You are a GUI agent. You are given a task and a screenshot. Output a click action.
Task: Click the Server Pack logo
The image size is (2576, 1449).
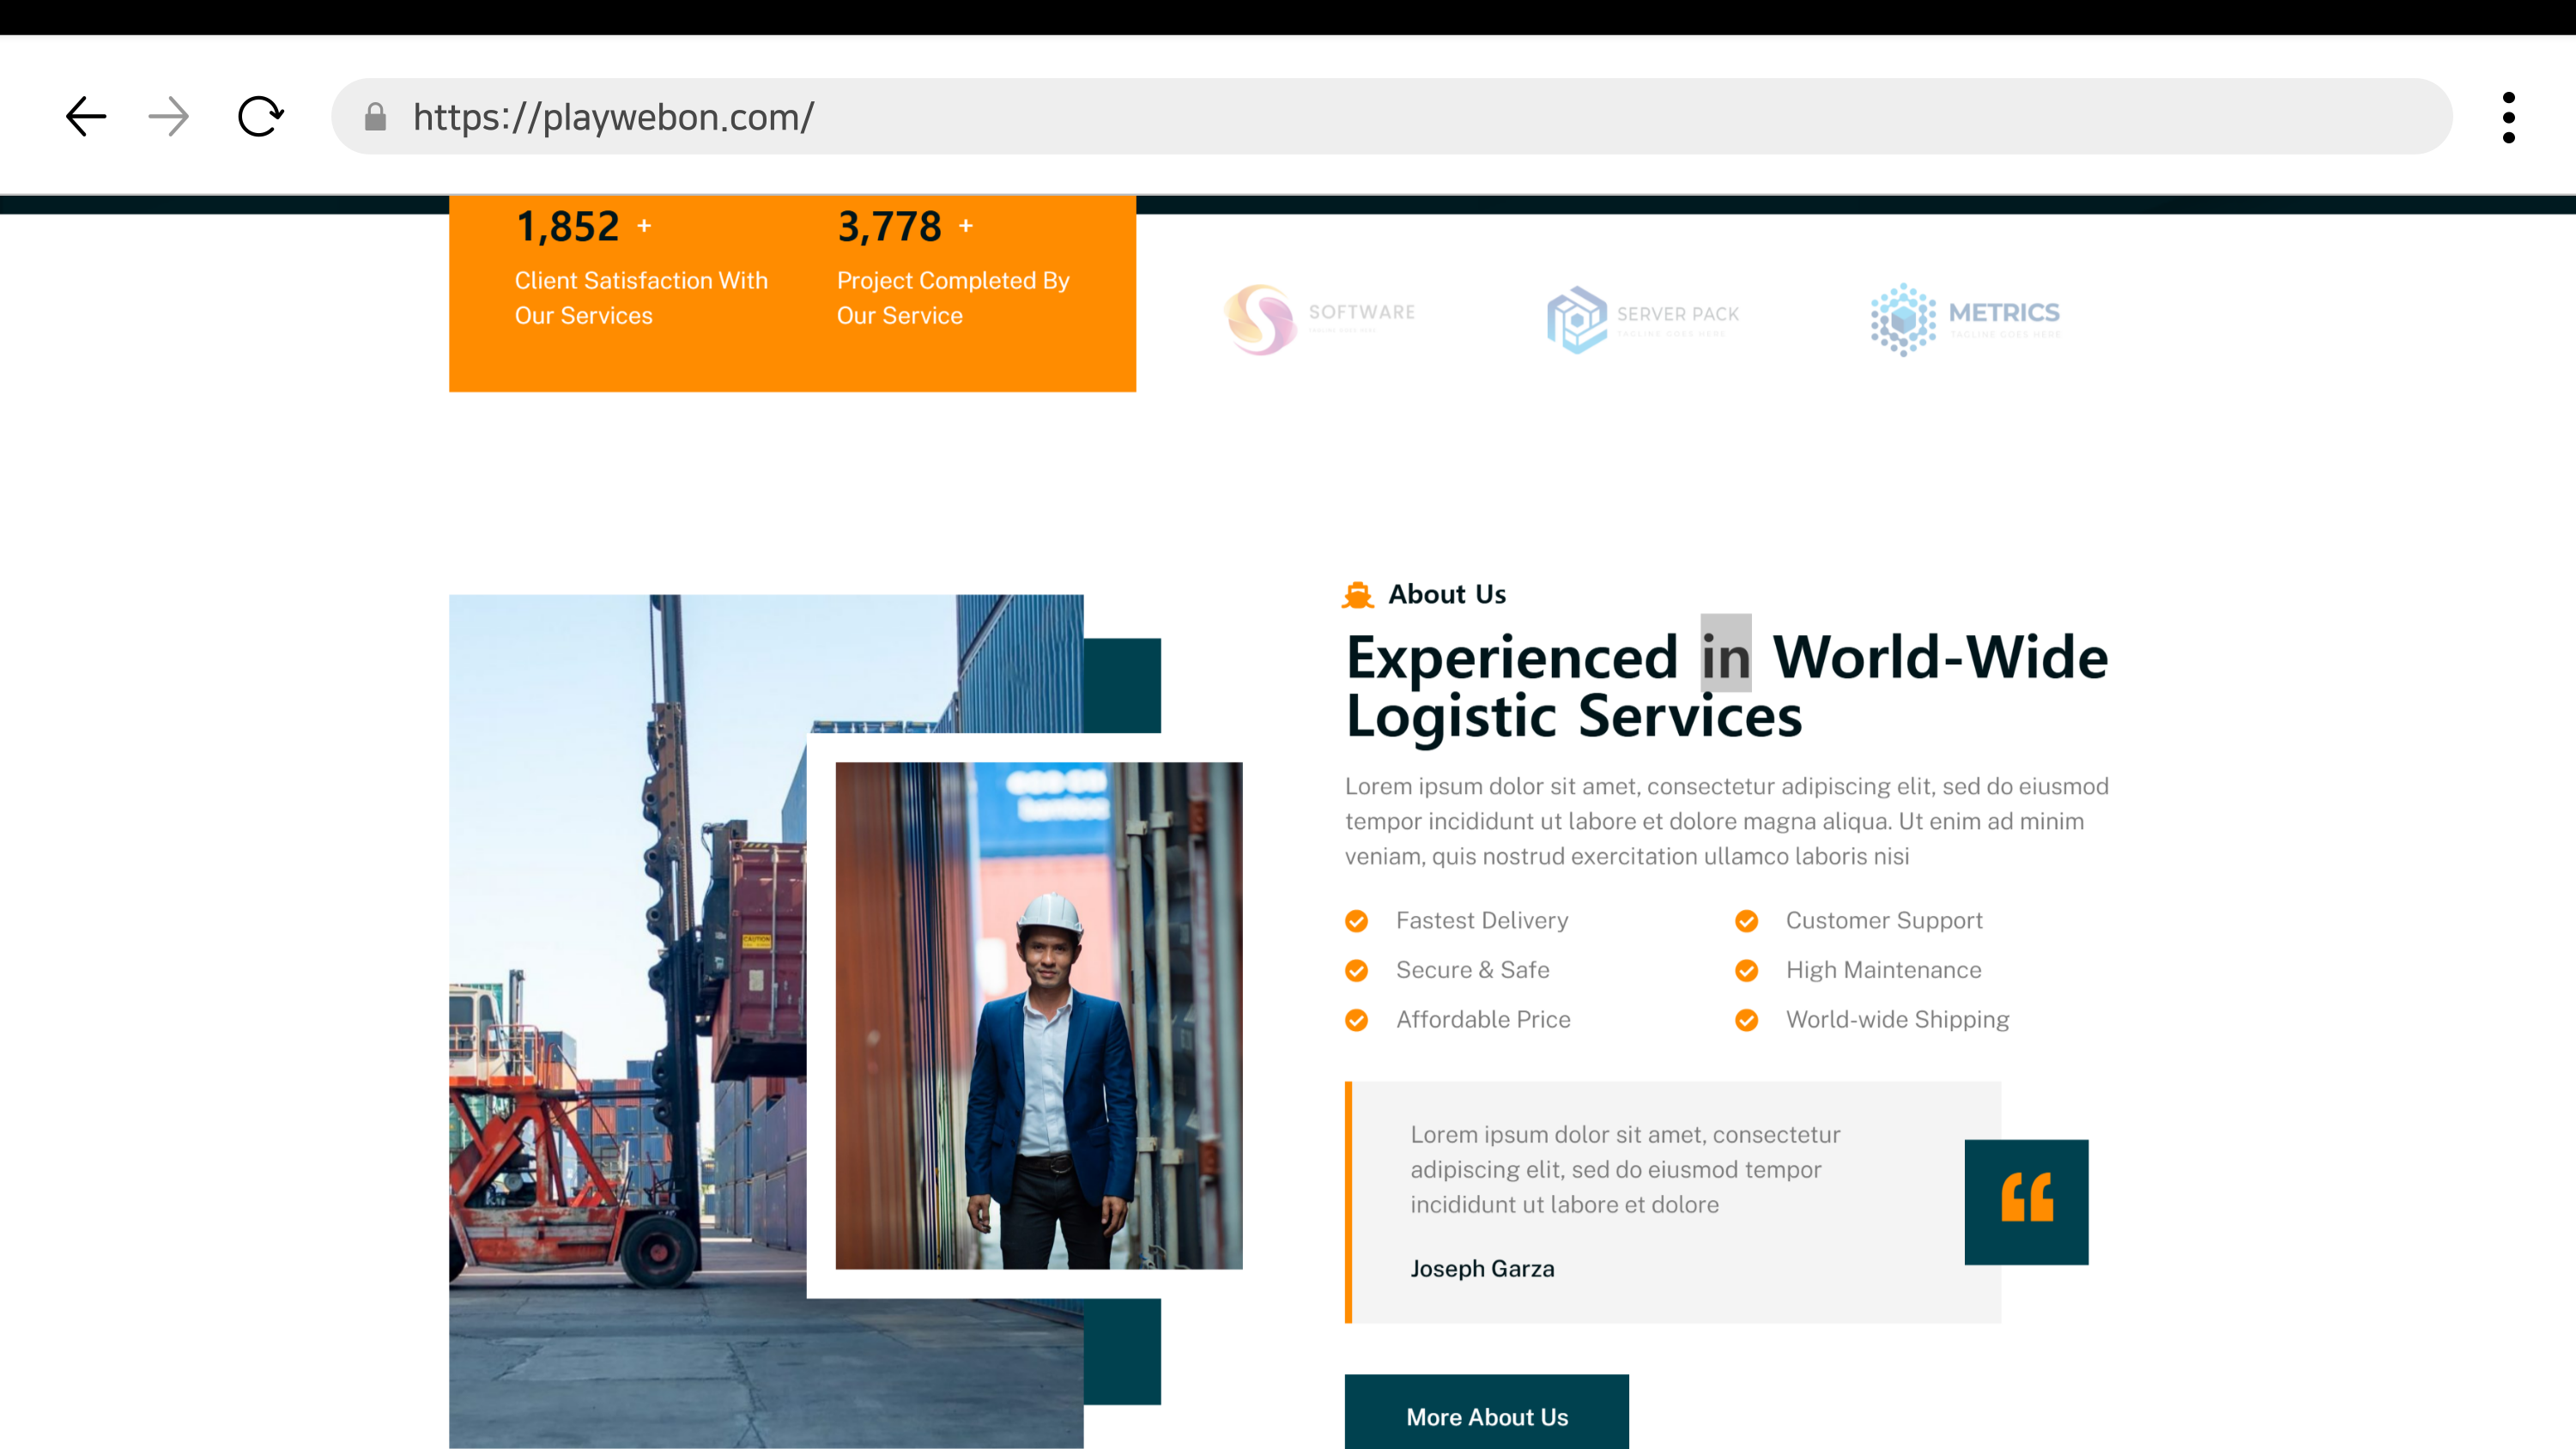point(1642,319)
